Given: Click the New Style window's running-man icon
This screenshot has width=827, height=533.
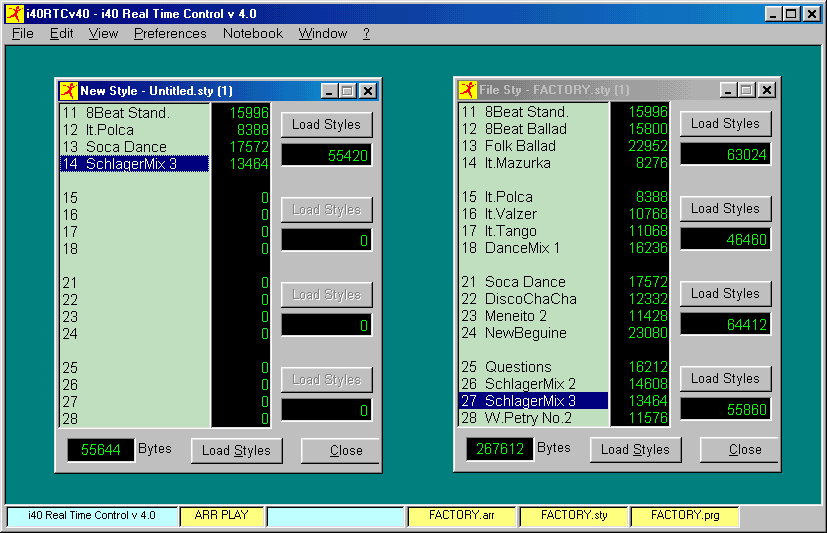Looking at the screenshot, I should point(68,91).
